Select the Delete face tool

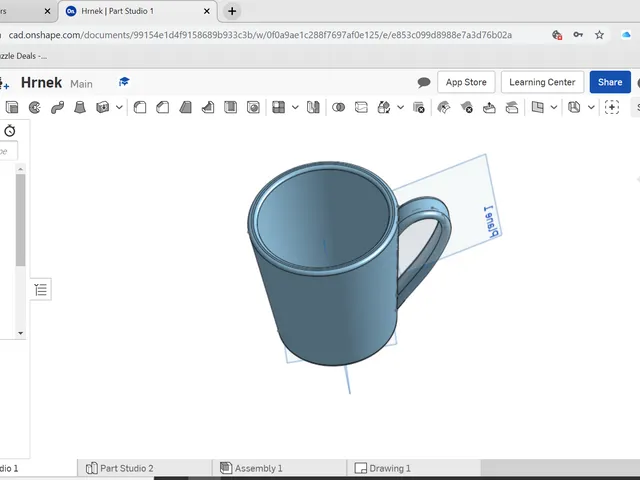tap(467, 107)
